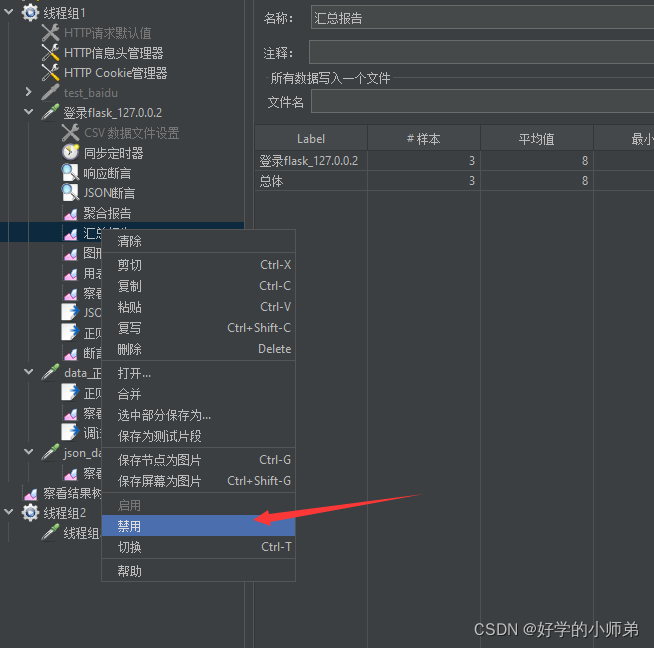Click the HTTP信息头管理器 config icon
Viewport: 654px width, 648px height.
coord(50,53)
